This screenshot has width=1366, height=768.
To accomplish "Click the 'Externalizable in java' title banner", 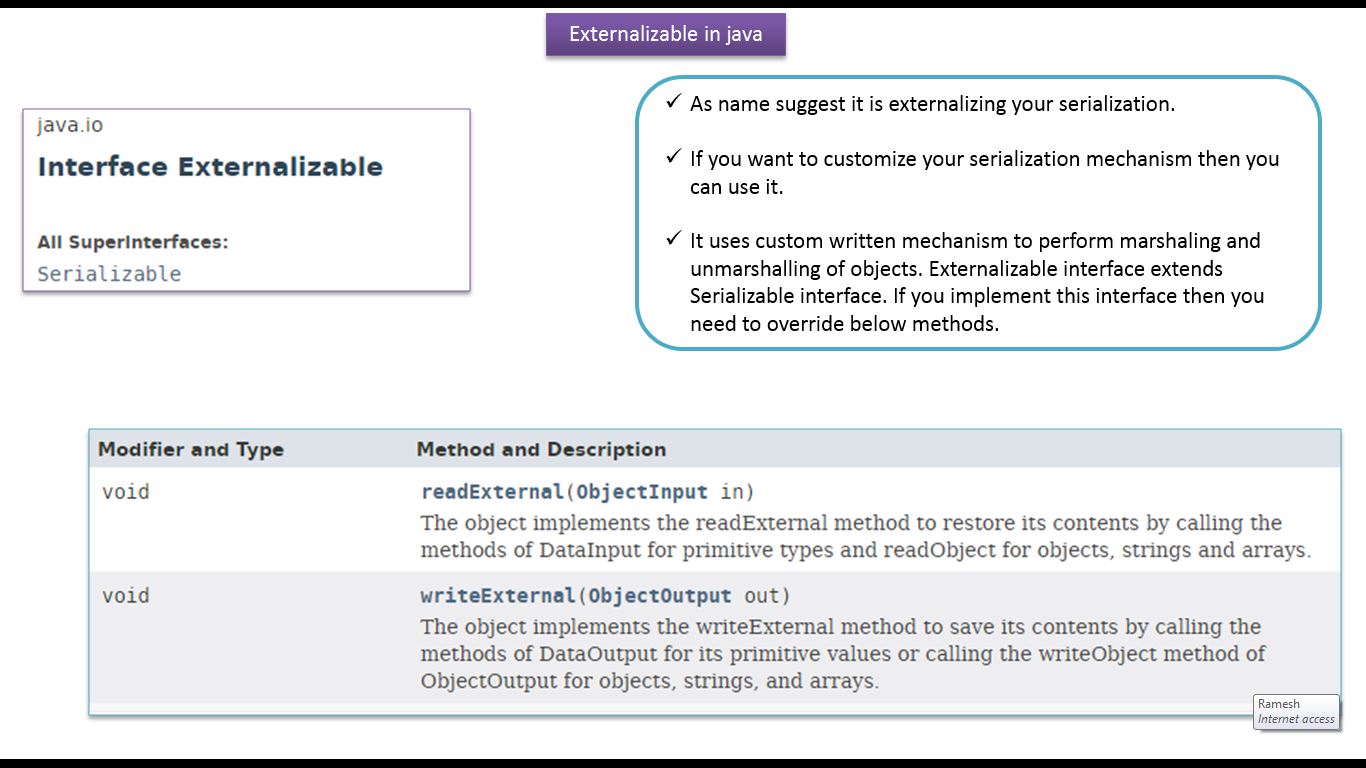I will click(x=665, y=34).
